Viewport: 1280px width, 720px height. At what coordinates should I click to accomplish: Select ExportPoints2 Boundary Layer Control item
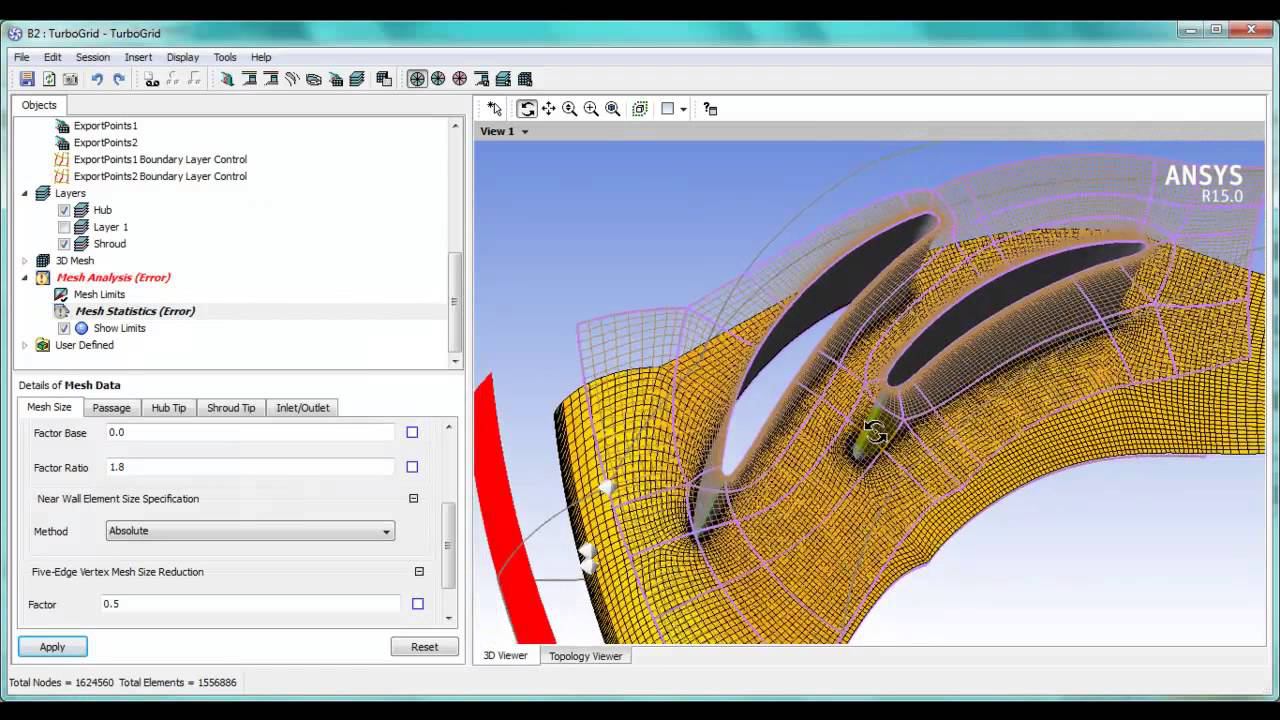(x=160, y=176)
